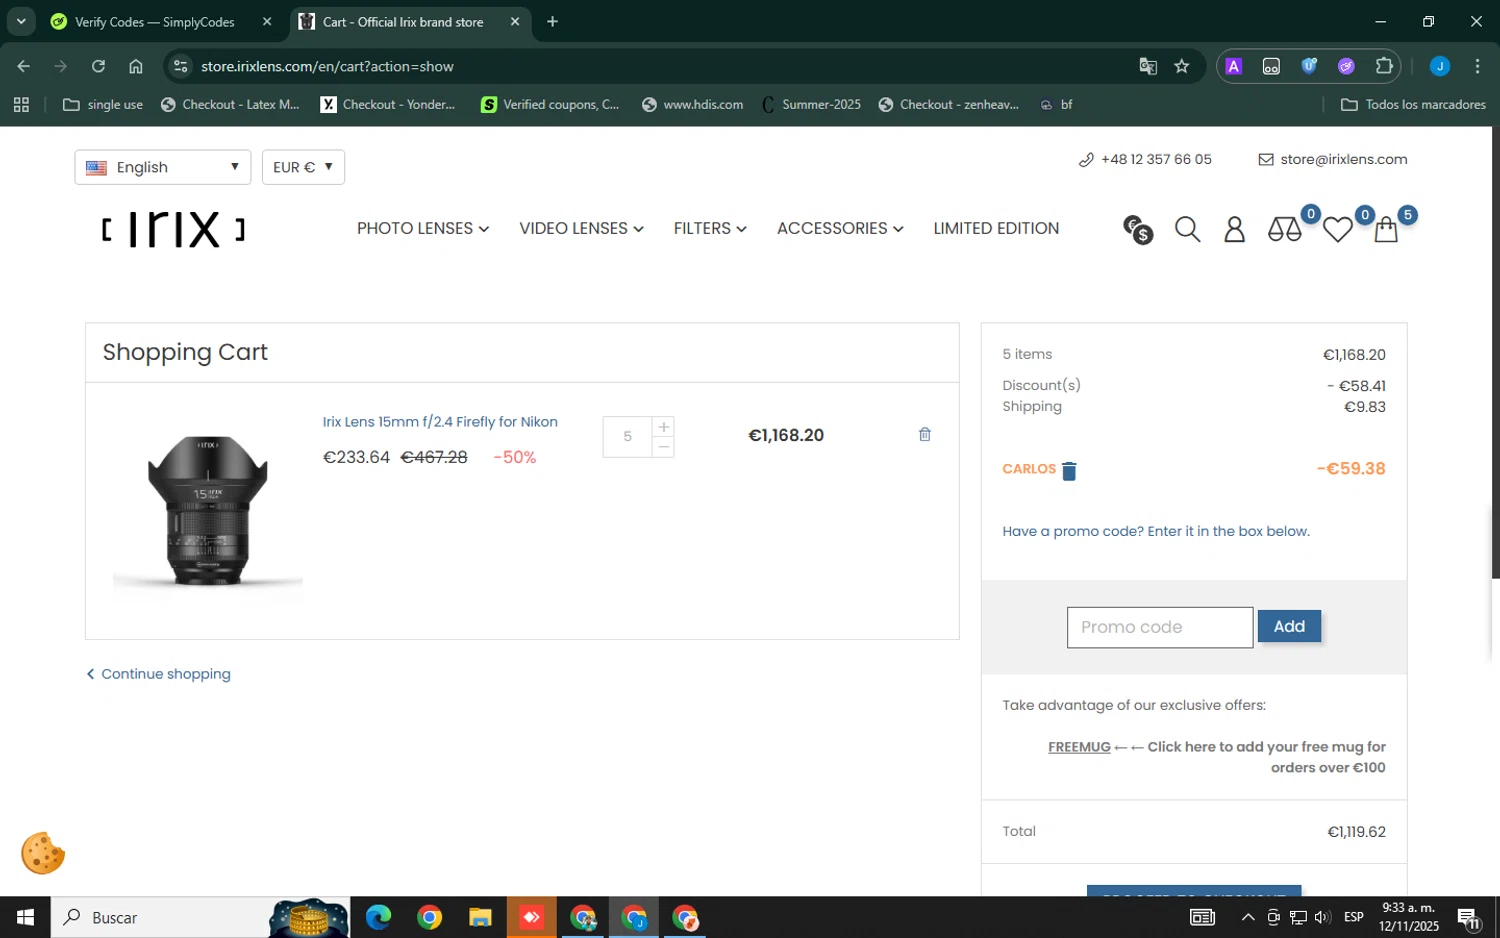Open the language dropdown showing English
Image resolution: width=1500 pixels, height=938 pixels.
[x=162, y=167]
